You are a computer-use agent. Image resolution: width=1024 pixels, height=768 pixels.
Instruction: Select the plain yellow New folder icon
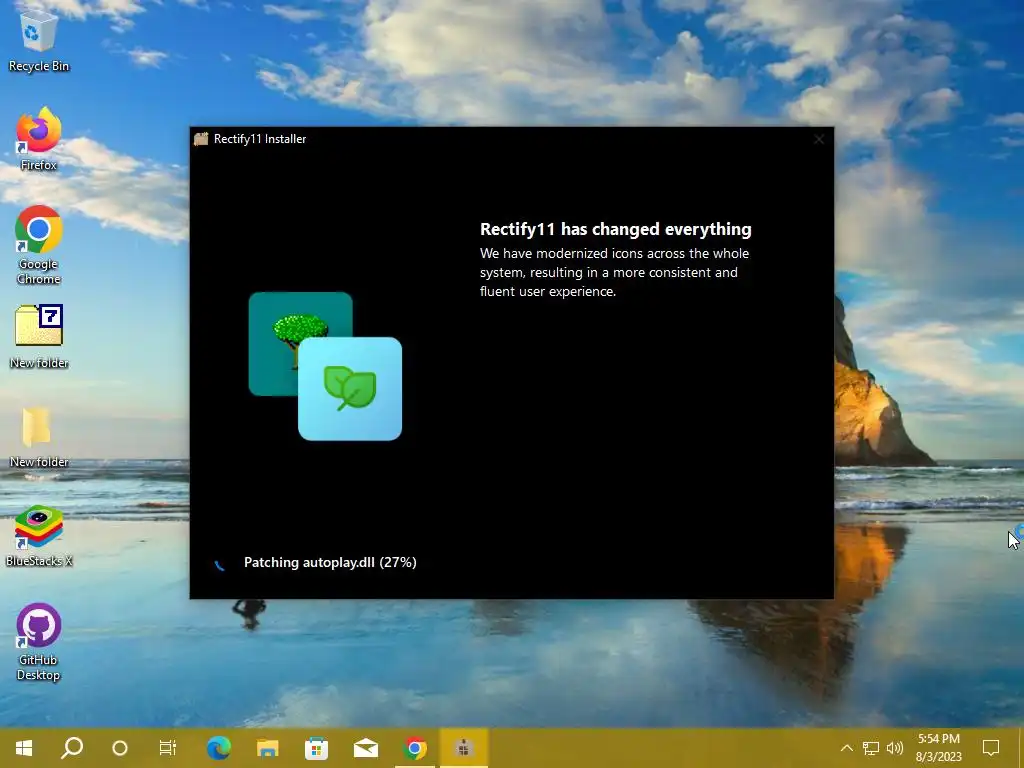[38, 436]
